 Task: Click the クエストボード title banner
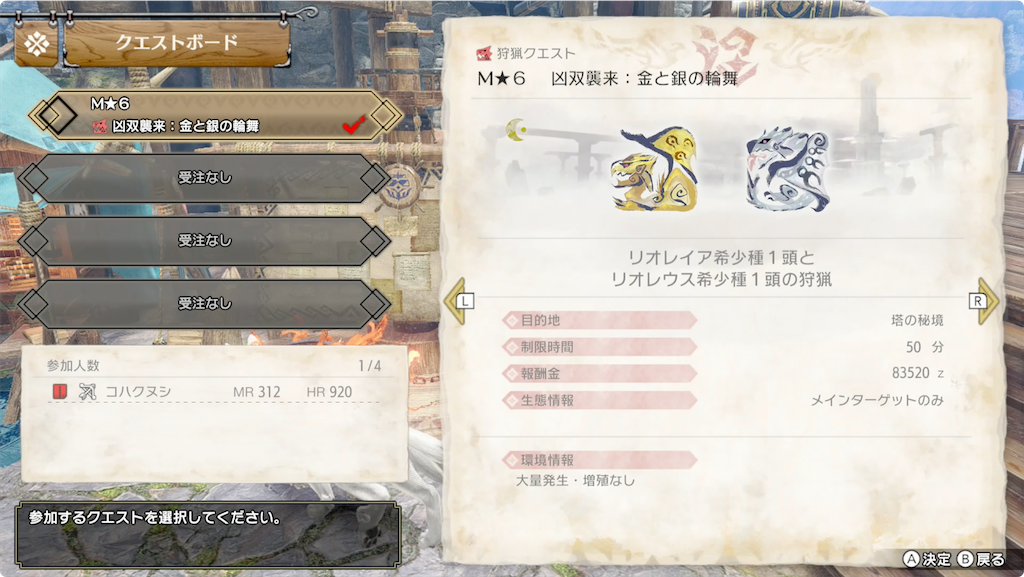pyautogui.click(x=176, y=43)
